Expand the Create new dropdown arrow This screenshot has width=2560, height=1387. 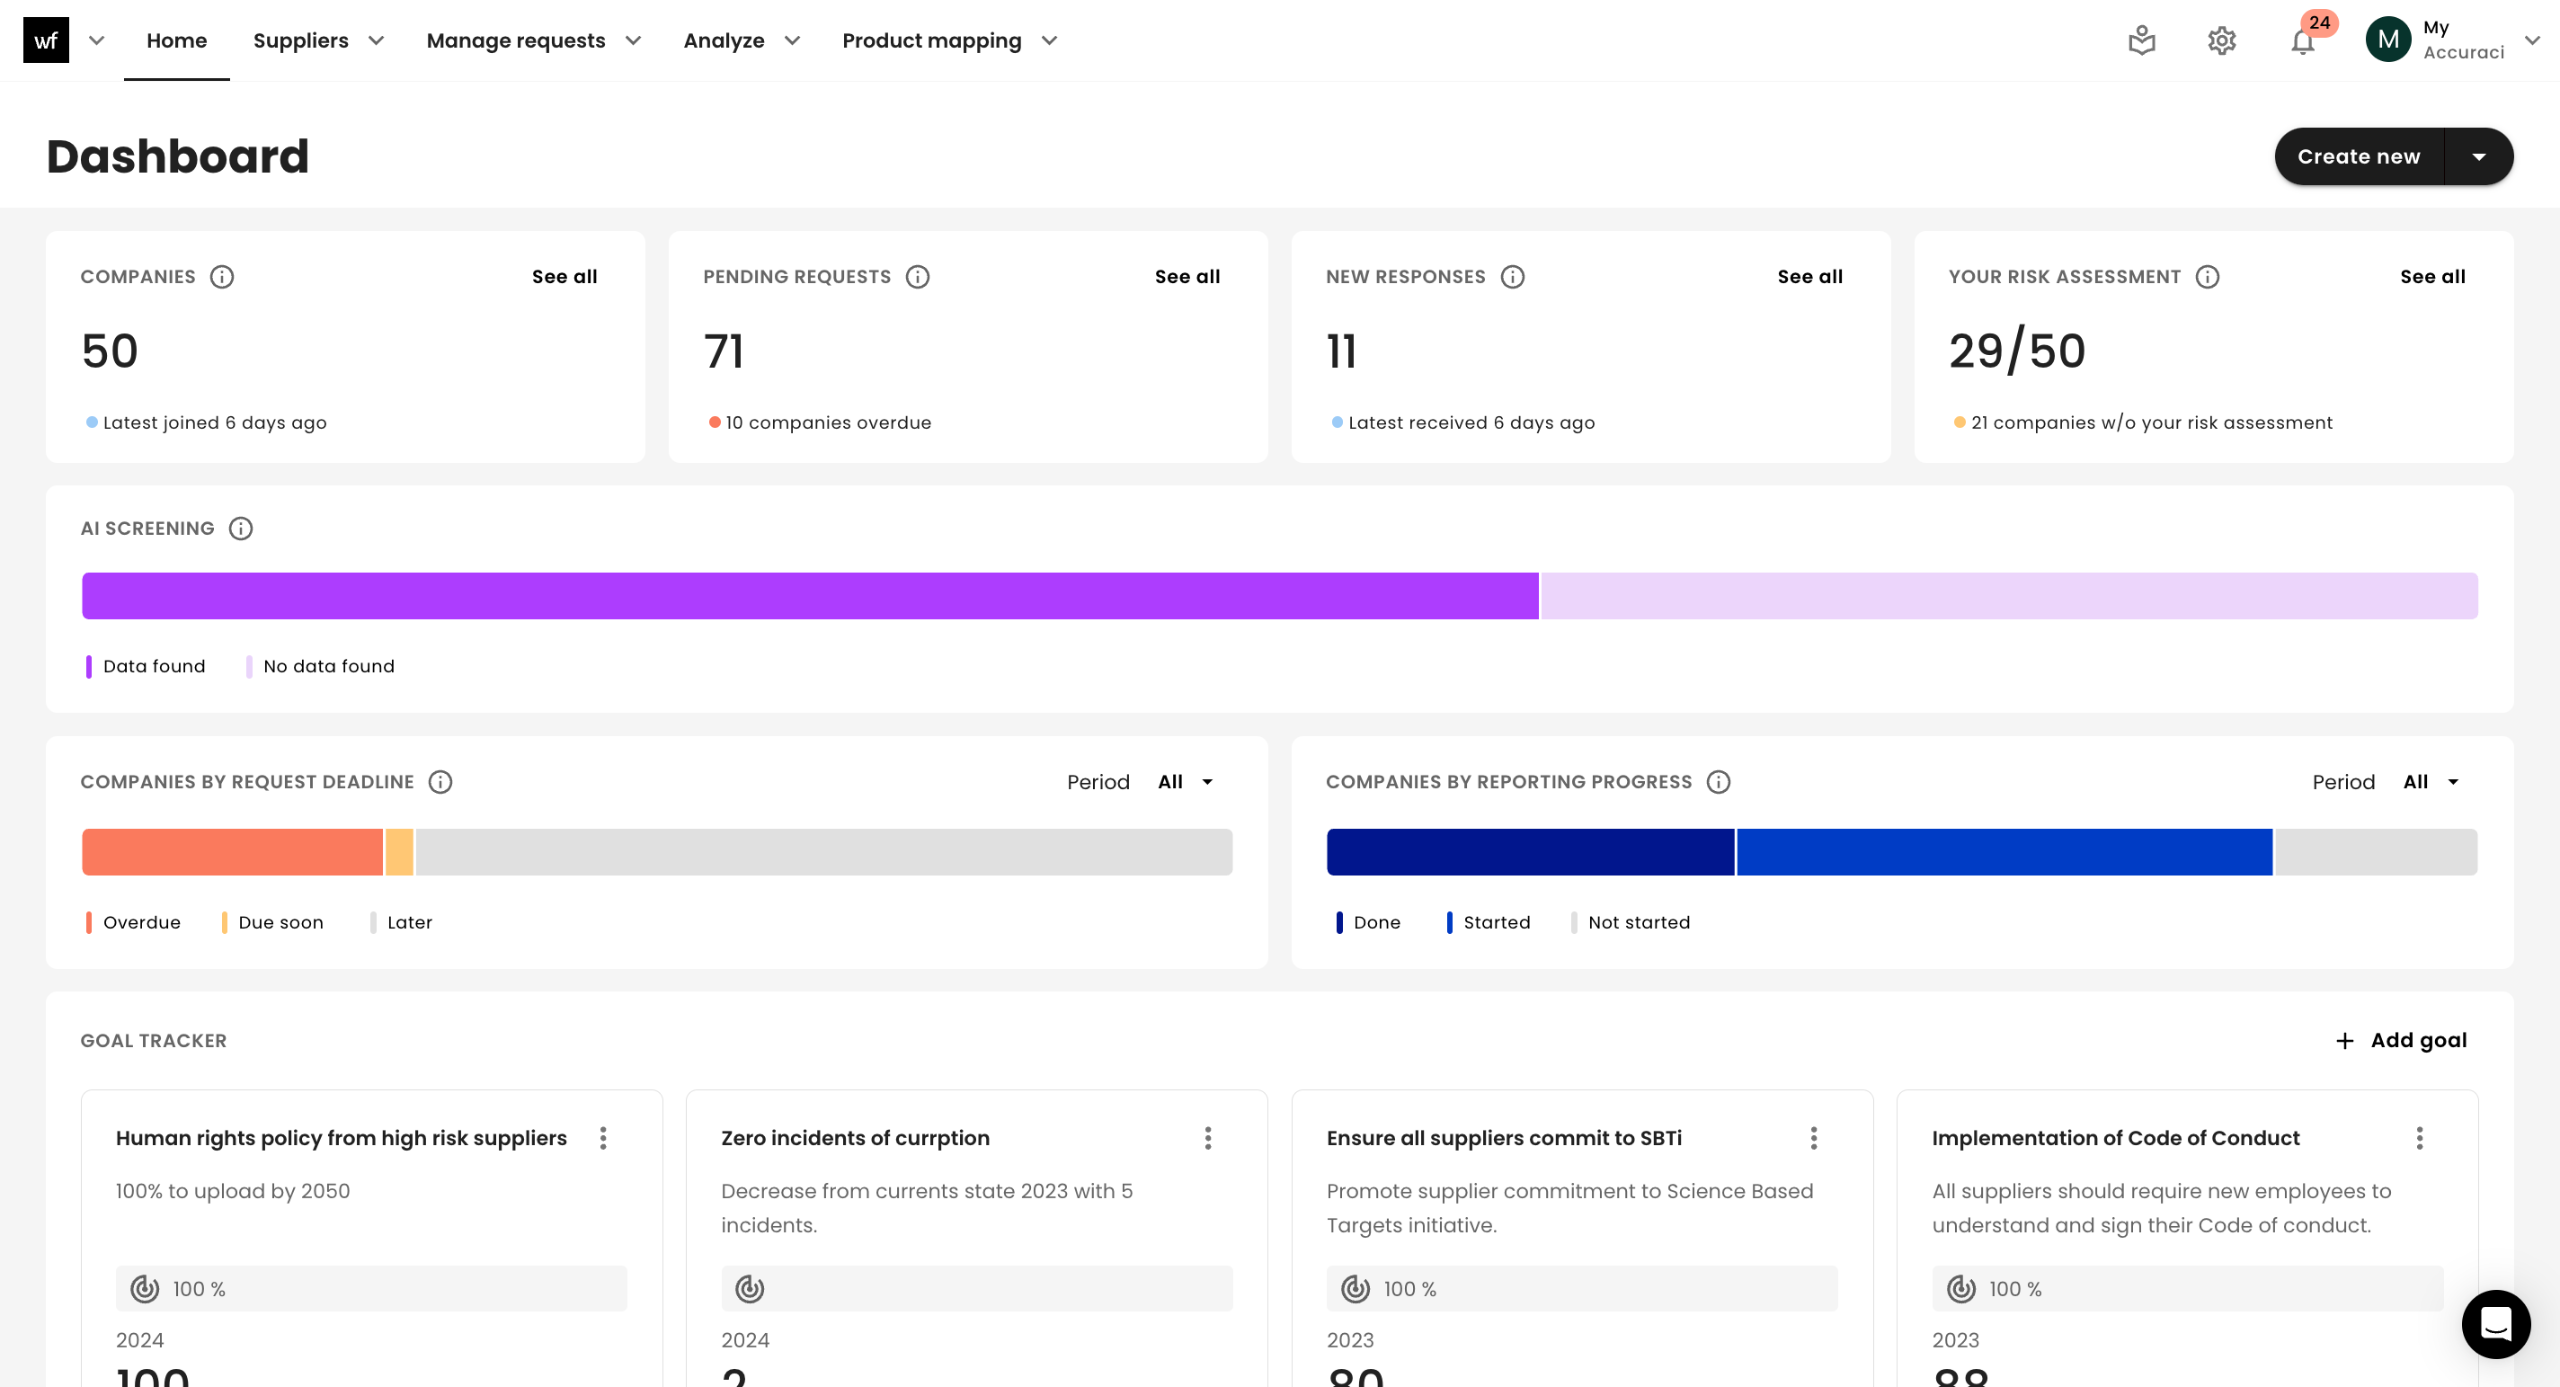pos(2479,157)
